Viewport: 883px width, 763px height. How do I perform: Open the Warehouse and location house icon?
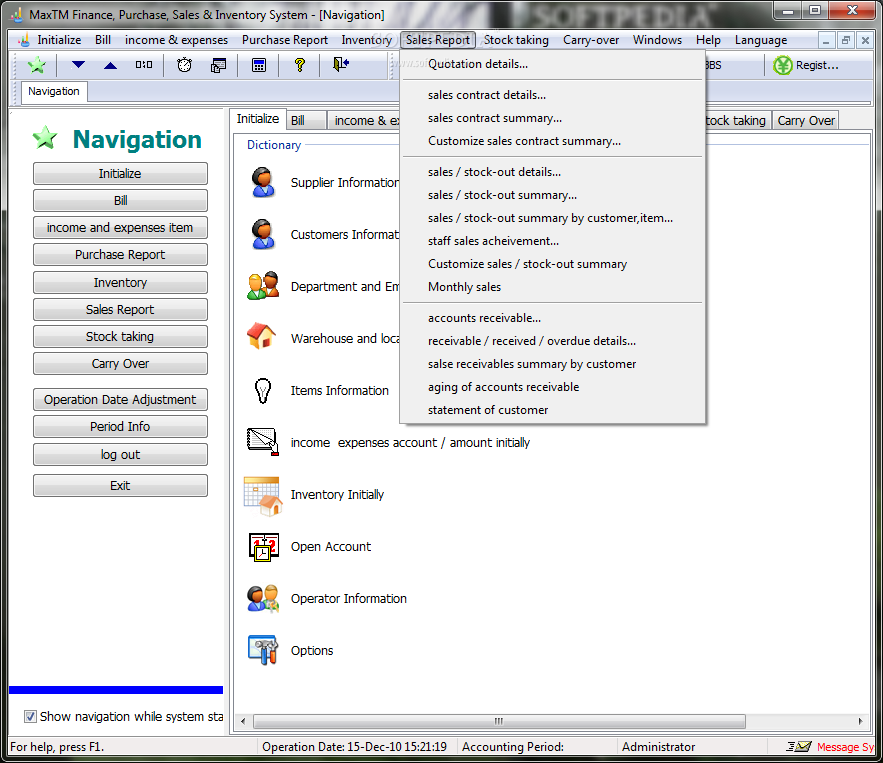(261, 336)
